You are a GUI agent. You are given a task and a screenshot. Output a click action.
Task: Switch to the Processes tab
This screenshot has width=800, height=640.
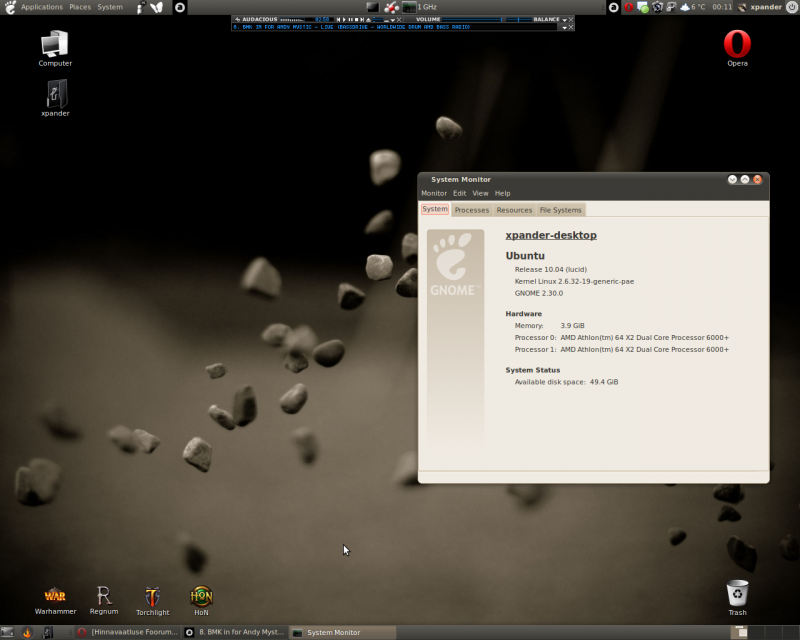[471, 210]
